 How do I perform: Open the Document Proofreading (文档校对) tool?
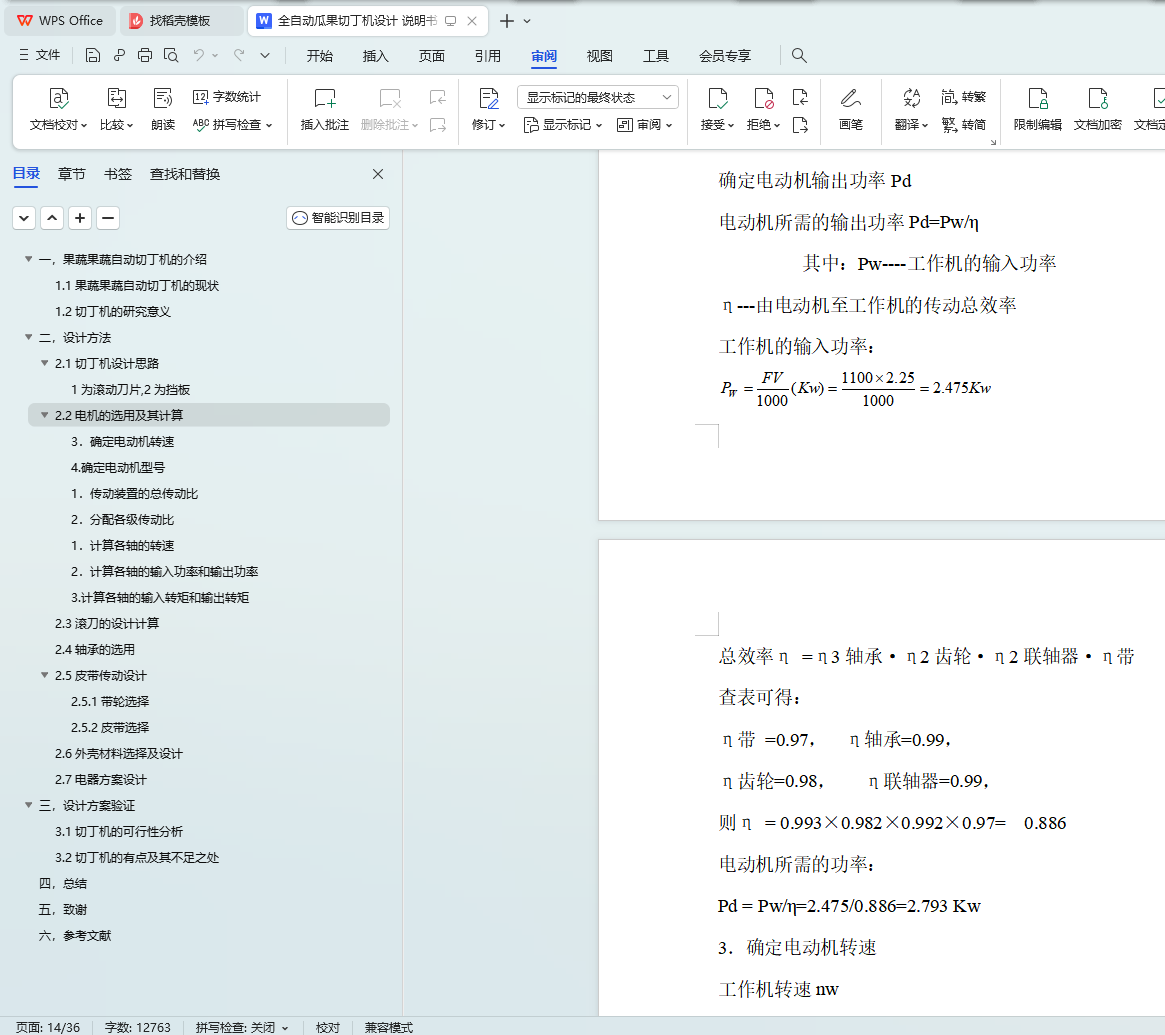click(x=59, y=108)
